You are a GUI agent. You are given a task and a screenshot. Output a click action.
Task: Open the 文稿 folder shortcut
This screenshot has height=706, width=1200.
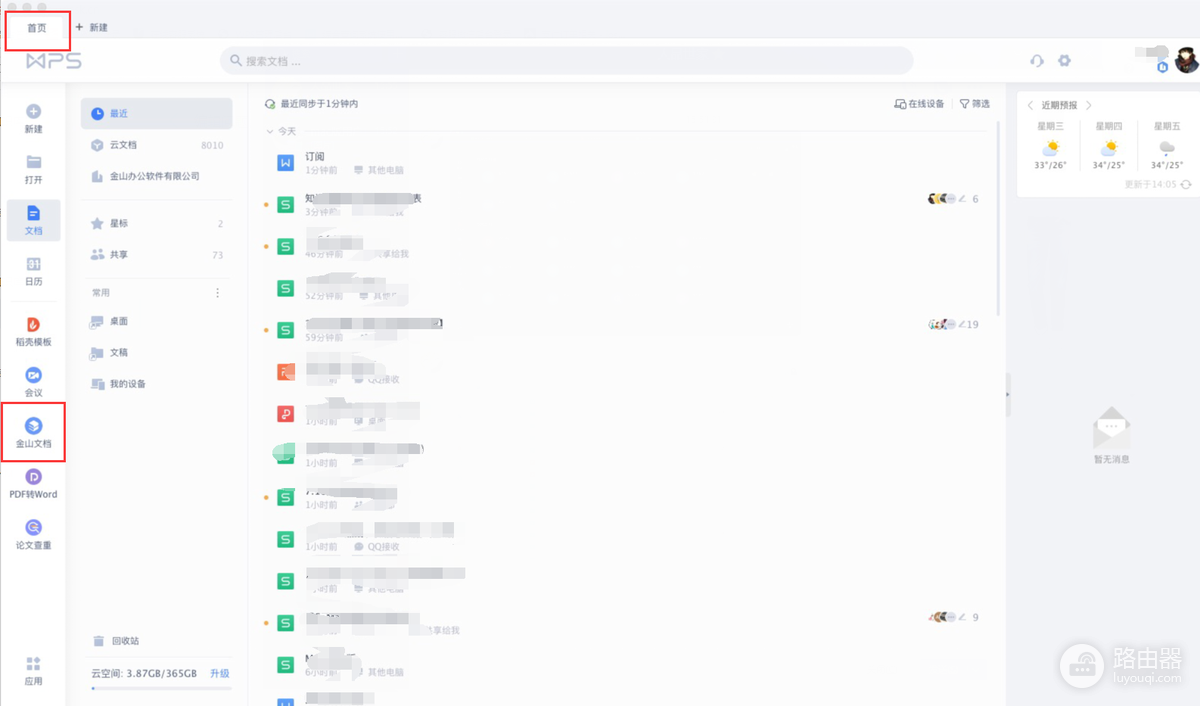point(156,352)
